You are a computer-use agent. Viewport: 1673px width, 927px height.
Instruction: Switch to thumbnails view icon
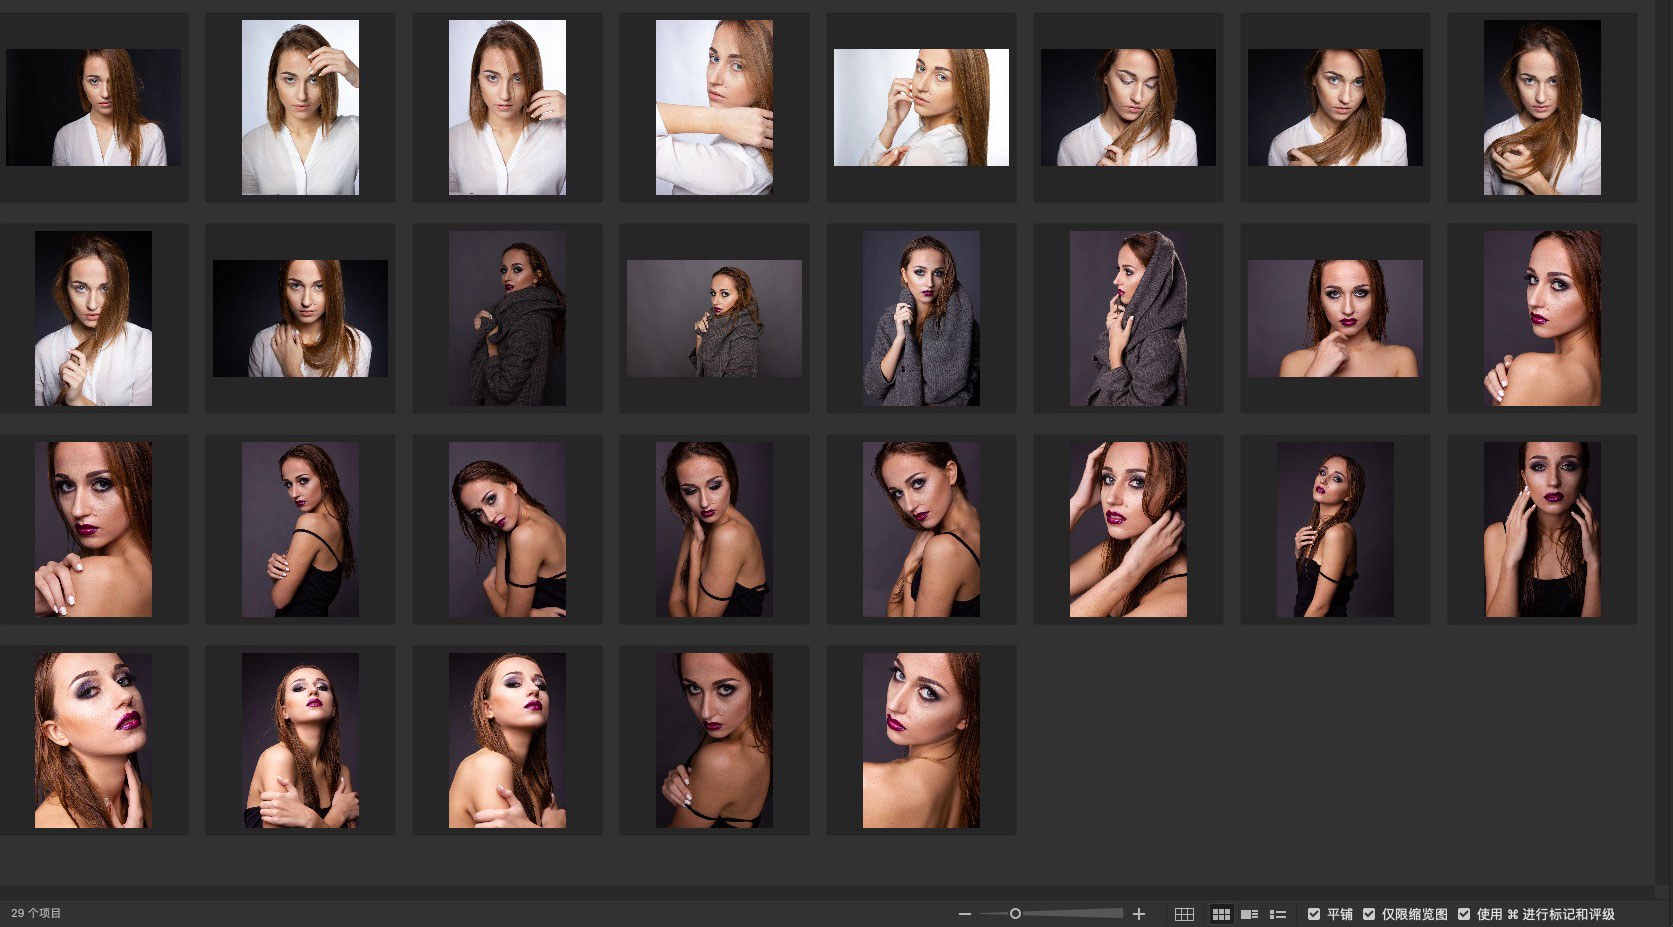[x=1221, y=914]
